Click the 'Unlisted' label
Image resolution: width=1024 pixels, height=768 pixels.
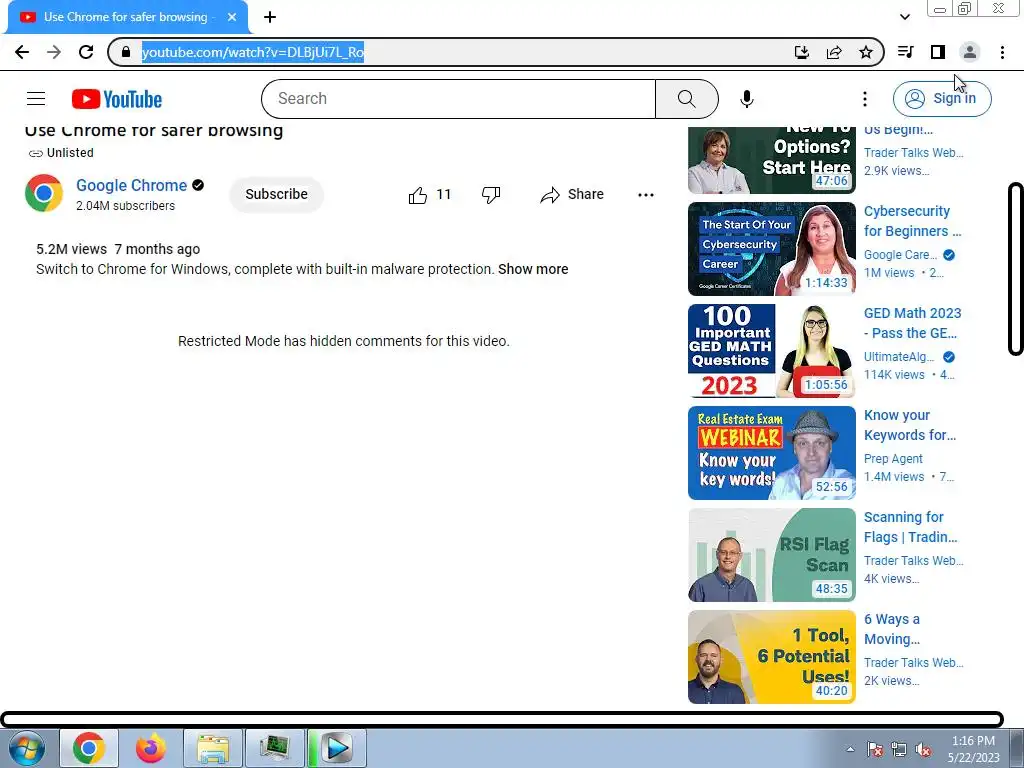pos(70,153)
